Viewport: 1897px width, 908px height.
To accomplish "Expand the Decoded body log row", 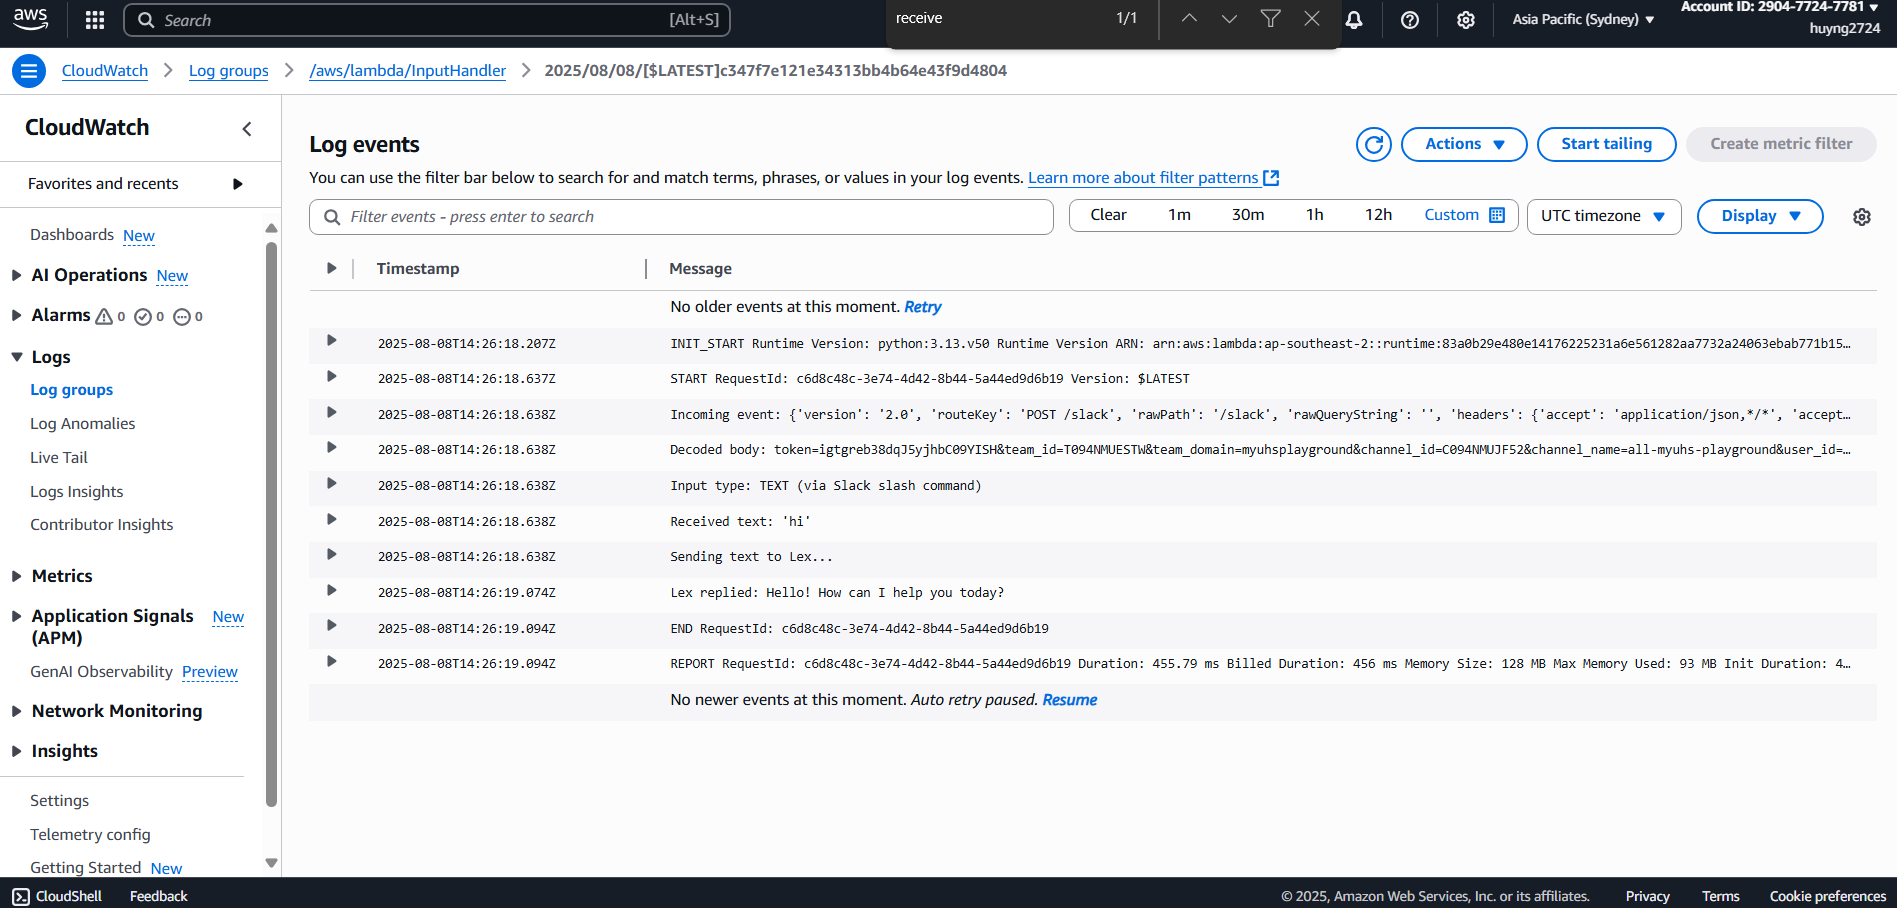I will pyautogui.click(x=331, y=448).
